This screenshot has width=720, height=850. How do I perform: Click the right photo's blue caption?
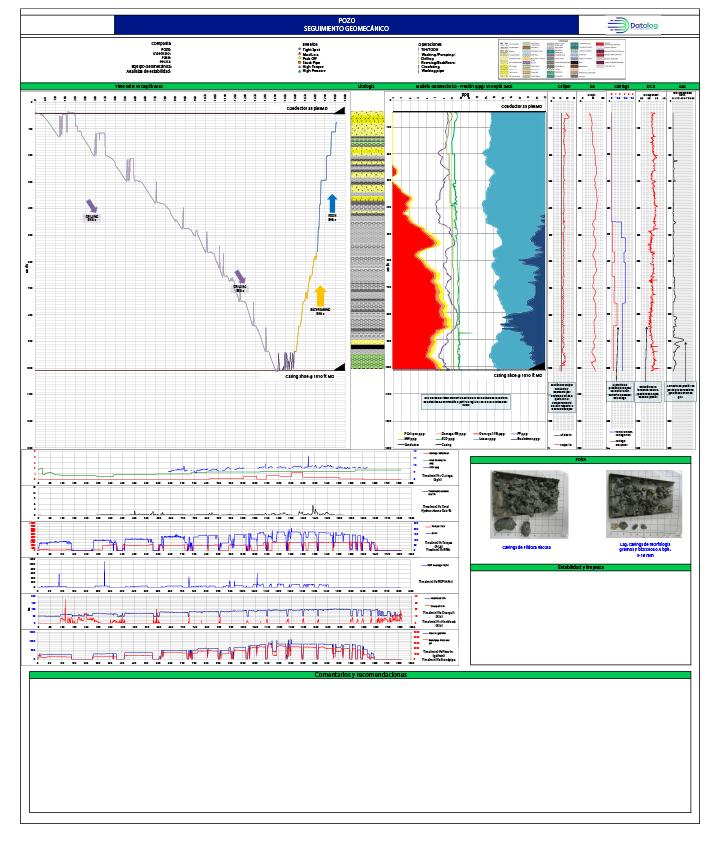click(645, 549)
